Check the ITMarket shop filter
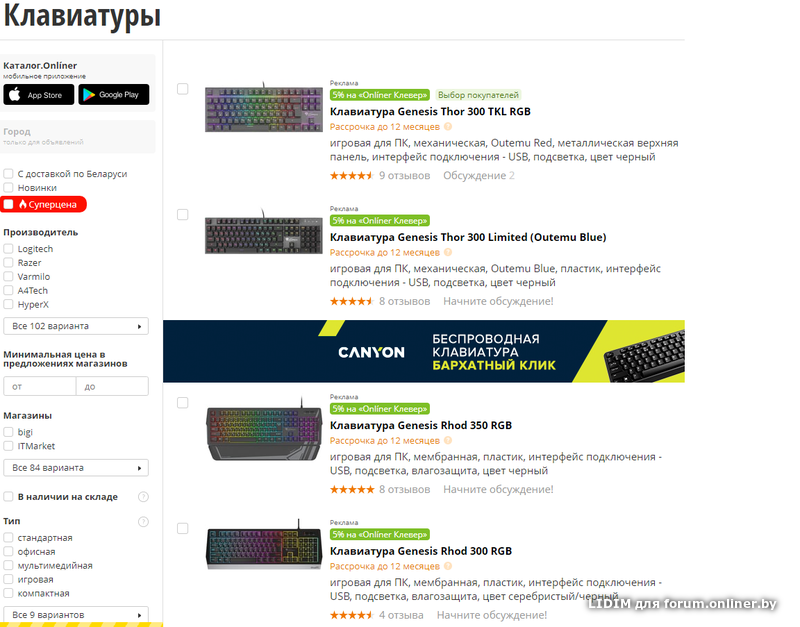800x627 pixels. pyautogui.click(x=8, y=446)
